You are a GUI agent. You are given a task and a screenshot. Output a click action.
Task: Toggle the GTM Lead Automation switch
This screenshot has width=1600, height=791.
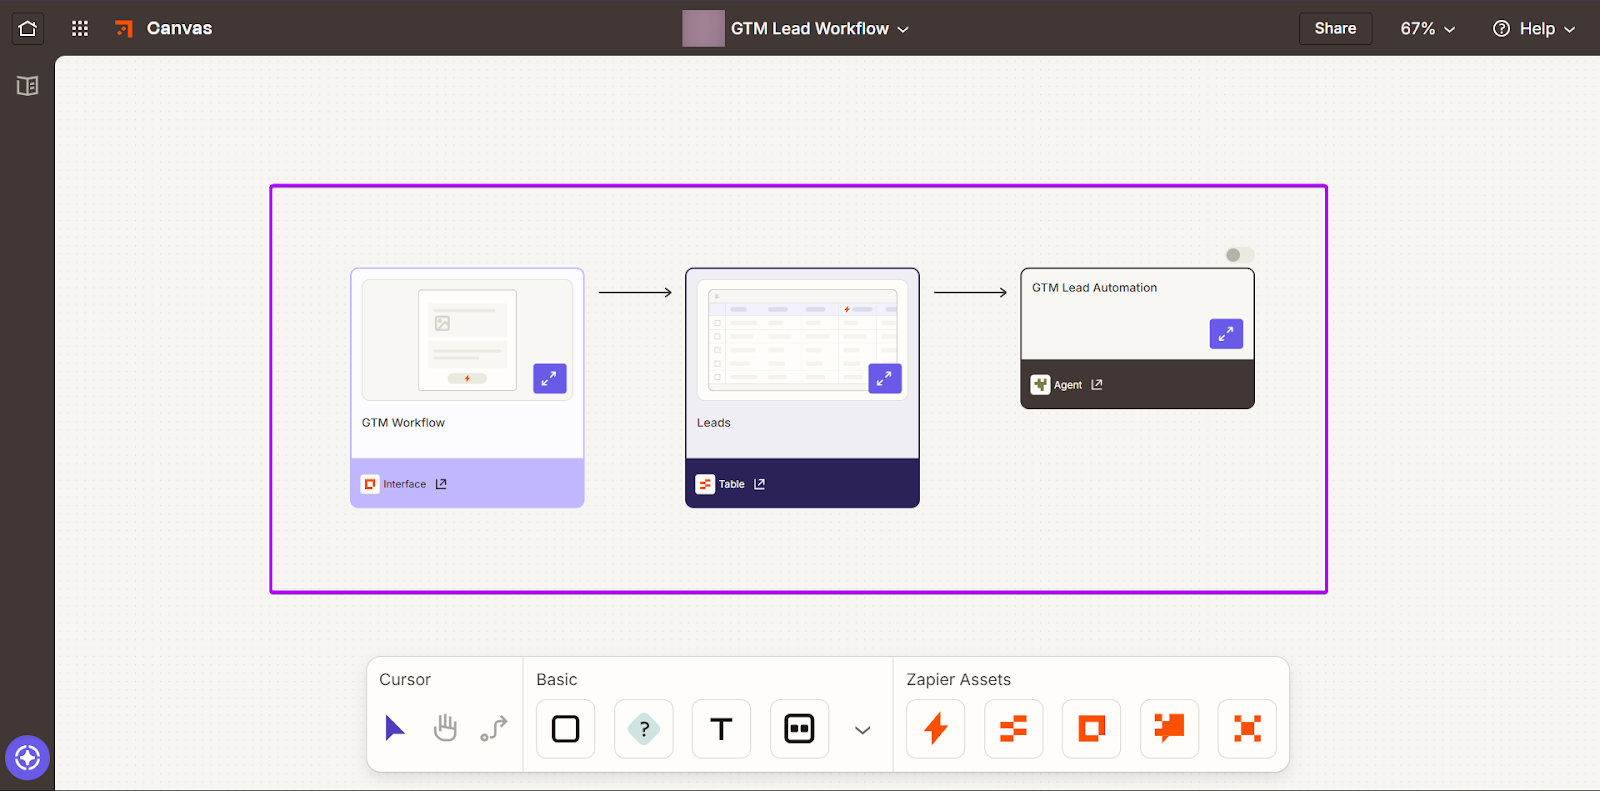coord(1239,255)
